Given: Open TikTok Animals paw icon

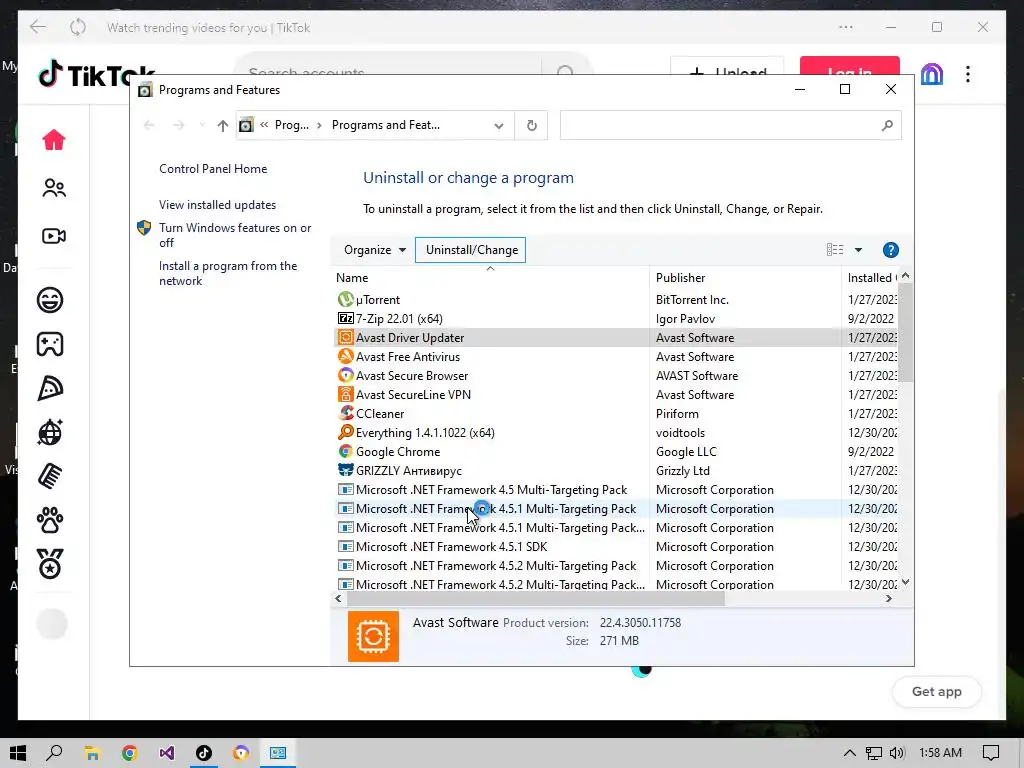Looking at the screenshot, I should coord(50,520).
